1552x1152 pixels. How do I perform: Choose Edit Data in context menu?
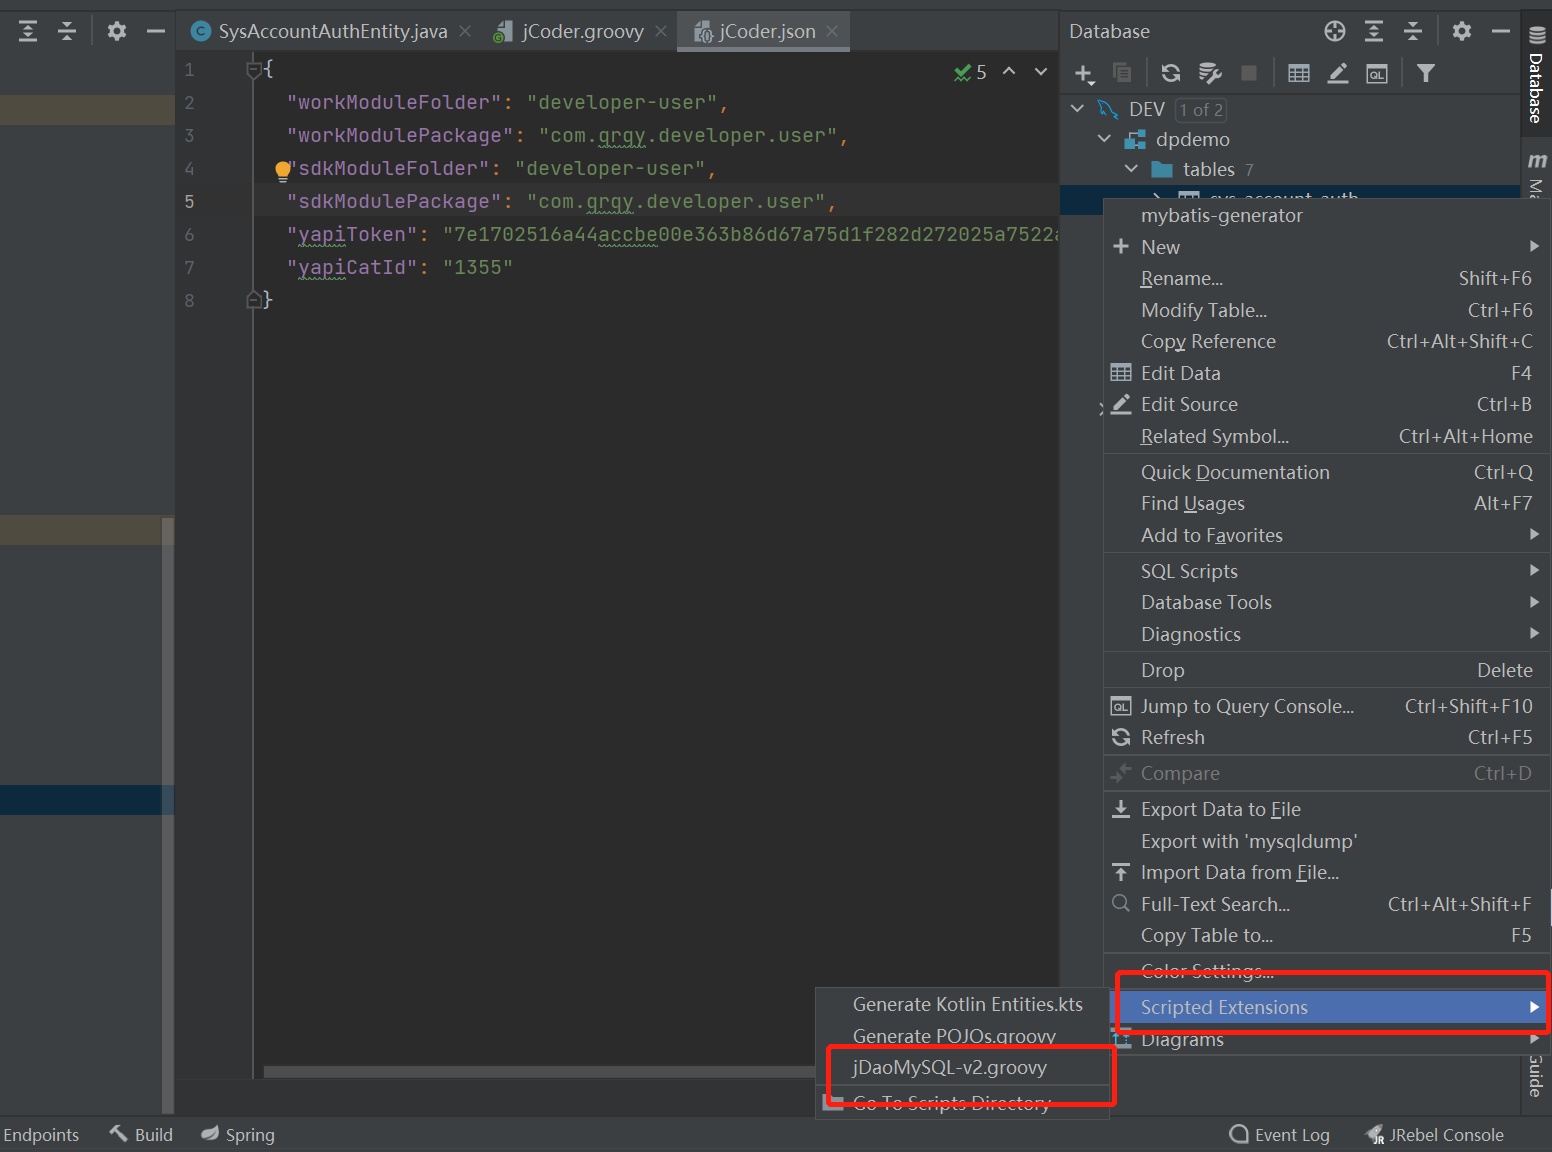pyautogui.click(x=1327, y=373)
